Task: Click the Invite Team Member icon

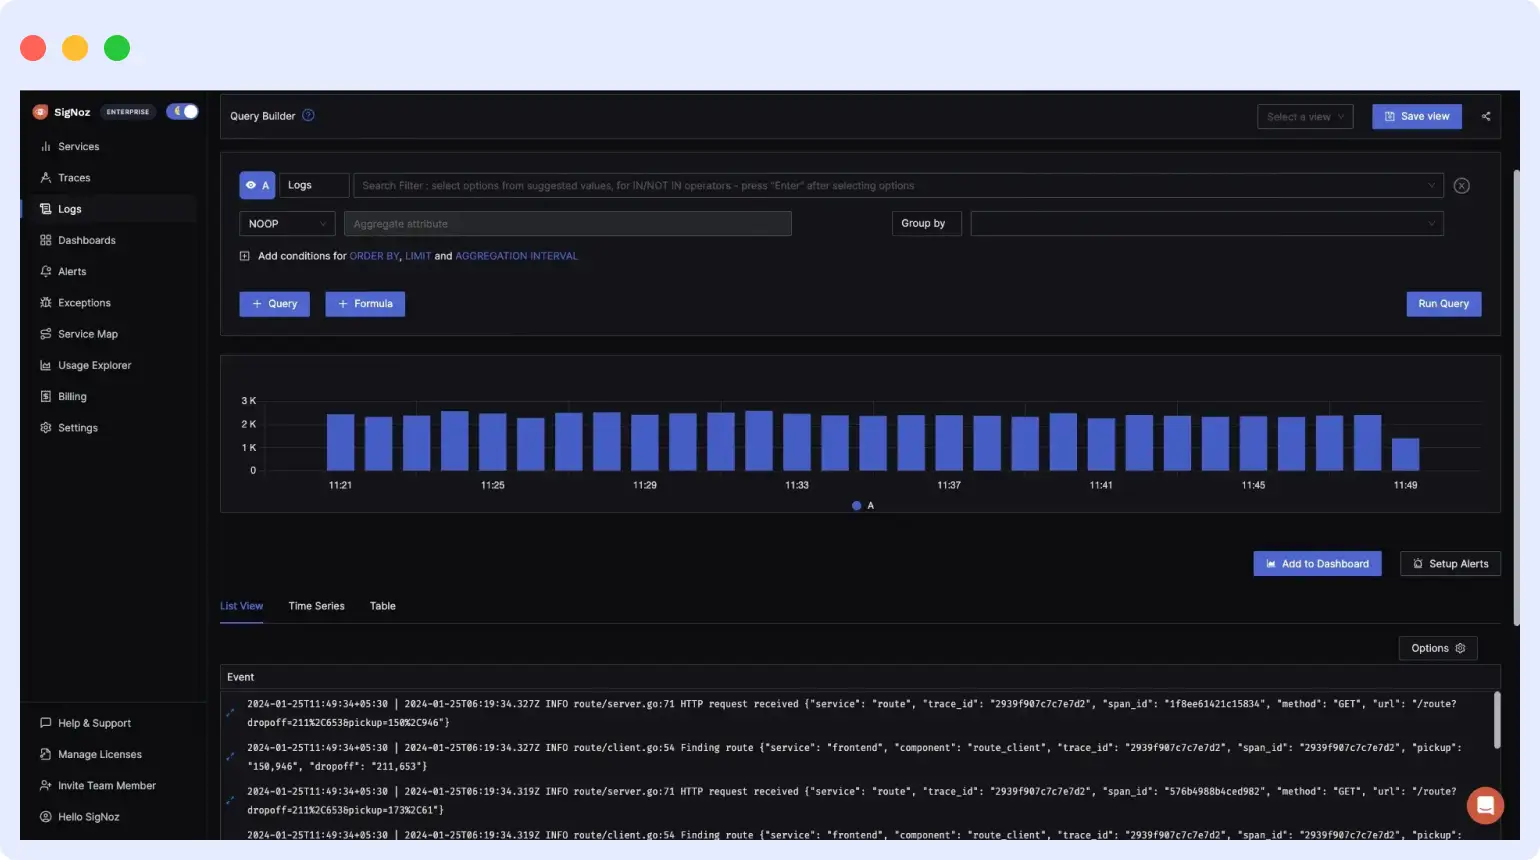Action: coord(45,785)
